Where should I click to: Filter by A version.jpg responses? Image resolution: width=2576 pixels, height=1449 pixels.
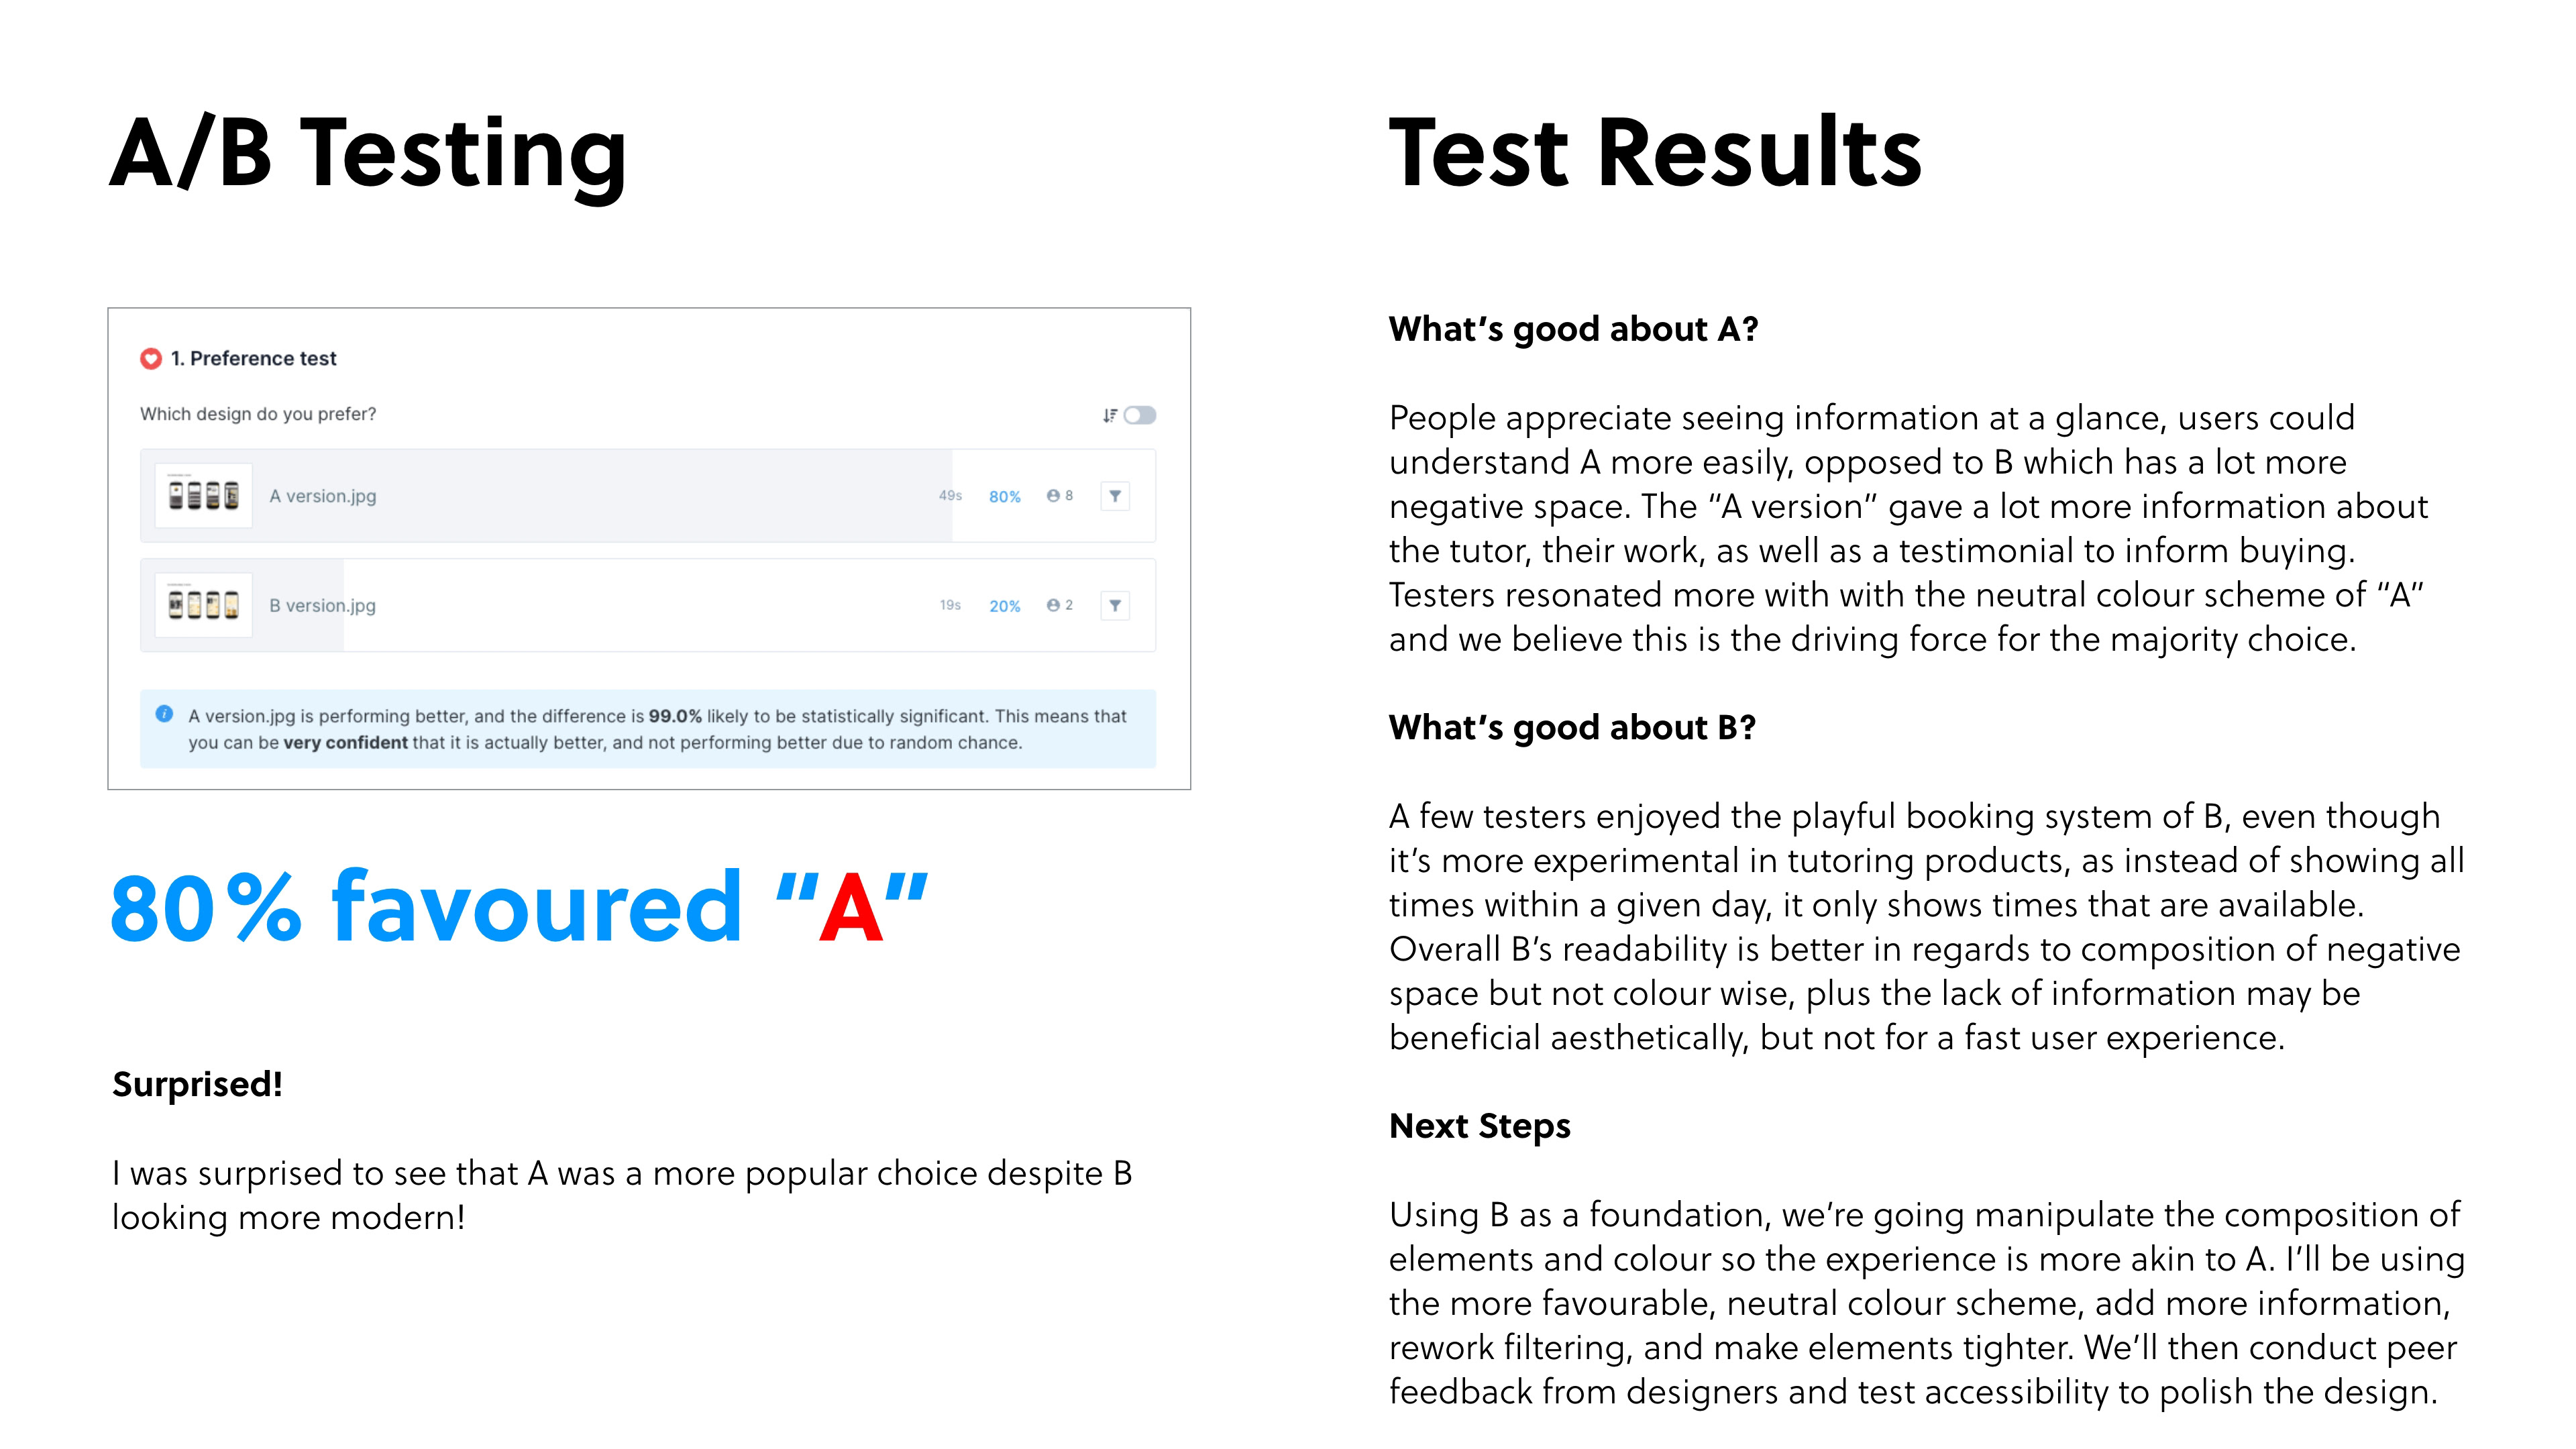click(x=1115, y=496)
